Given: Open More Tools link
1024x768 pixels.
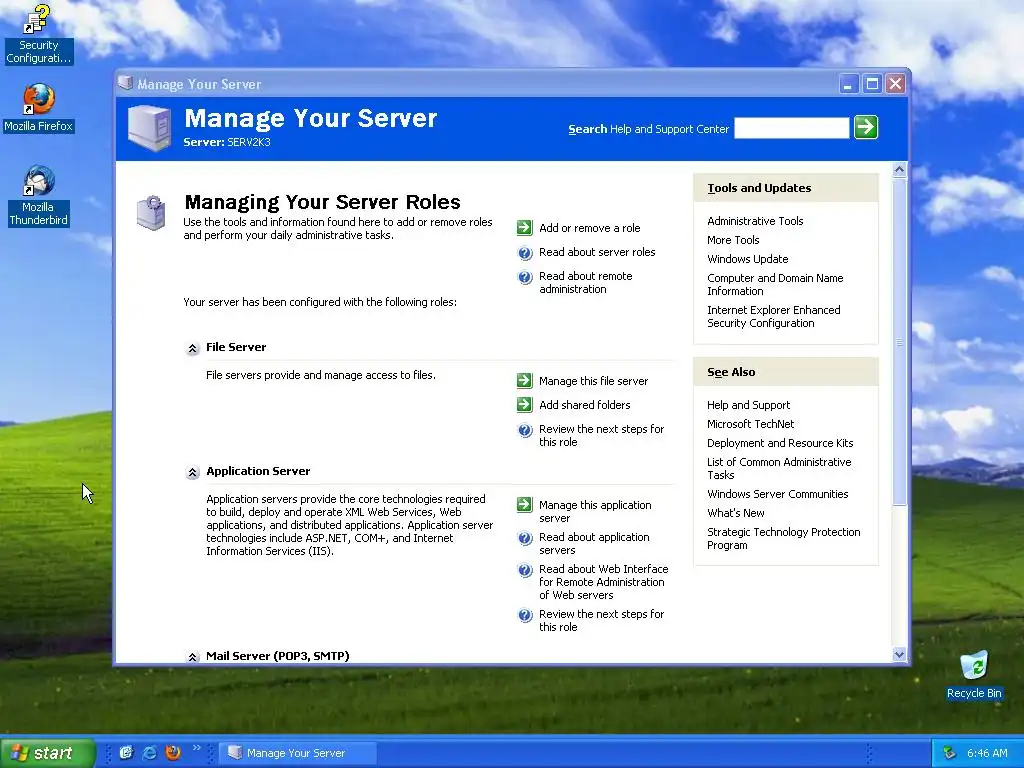Looking at the screenshot, I should (733, 240).
